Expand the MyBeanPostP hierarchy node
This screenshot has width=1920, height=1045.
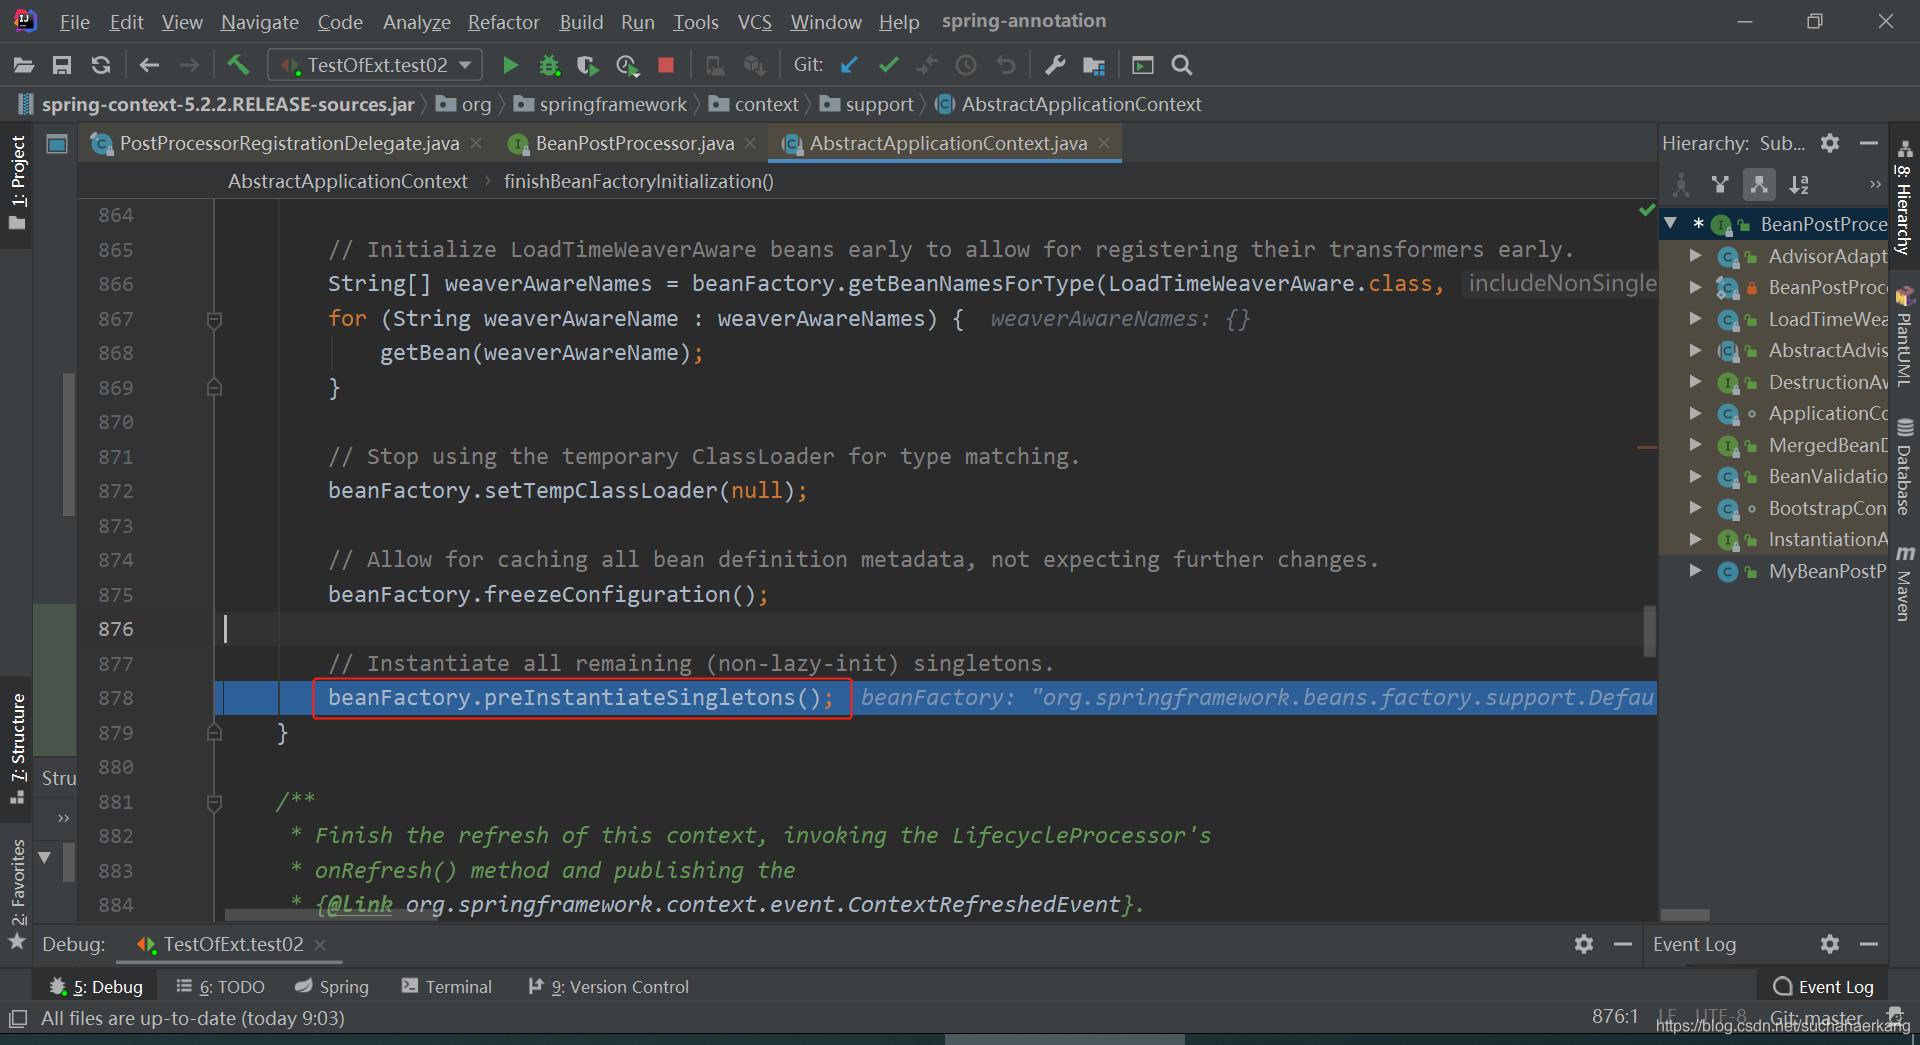tap(1695, 571)
